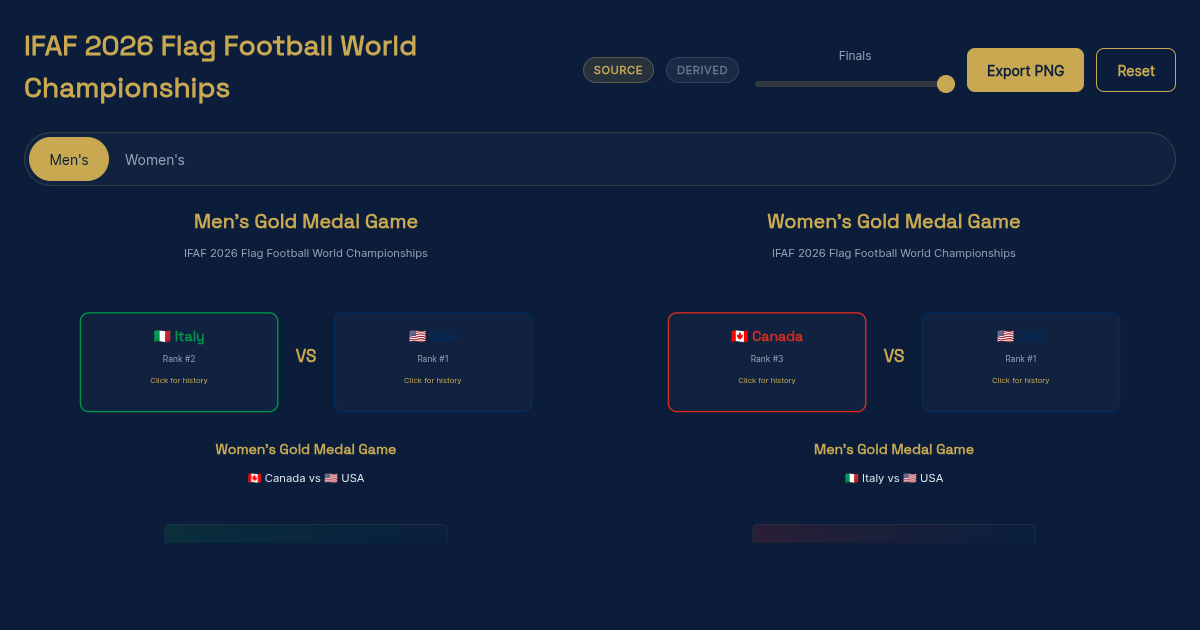The width and height of the screenshot is (1200, 630).
Task: Click Italy flag in 'Italy vs USA' line
Action: pos(852,478)
